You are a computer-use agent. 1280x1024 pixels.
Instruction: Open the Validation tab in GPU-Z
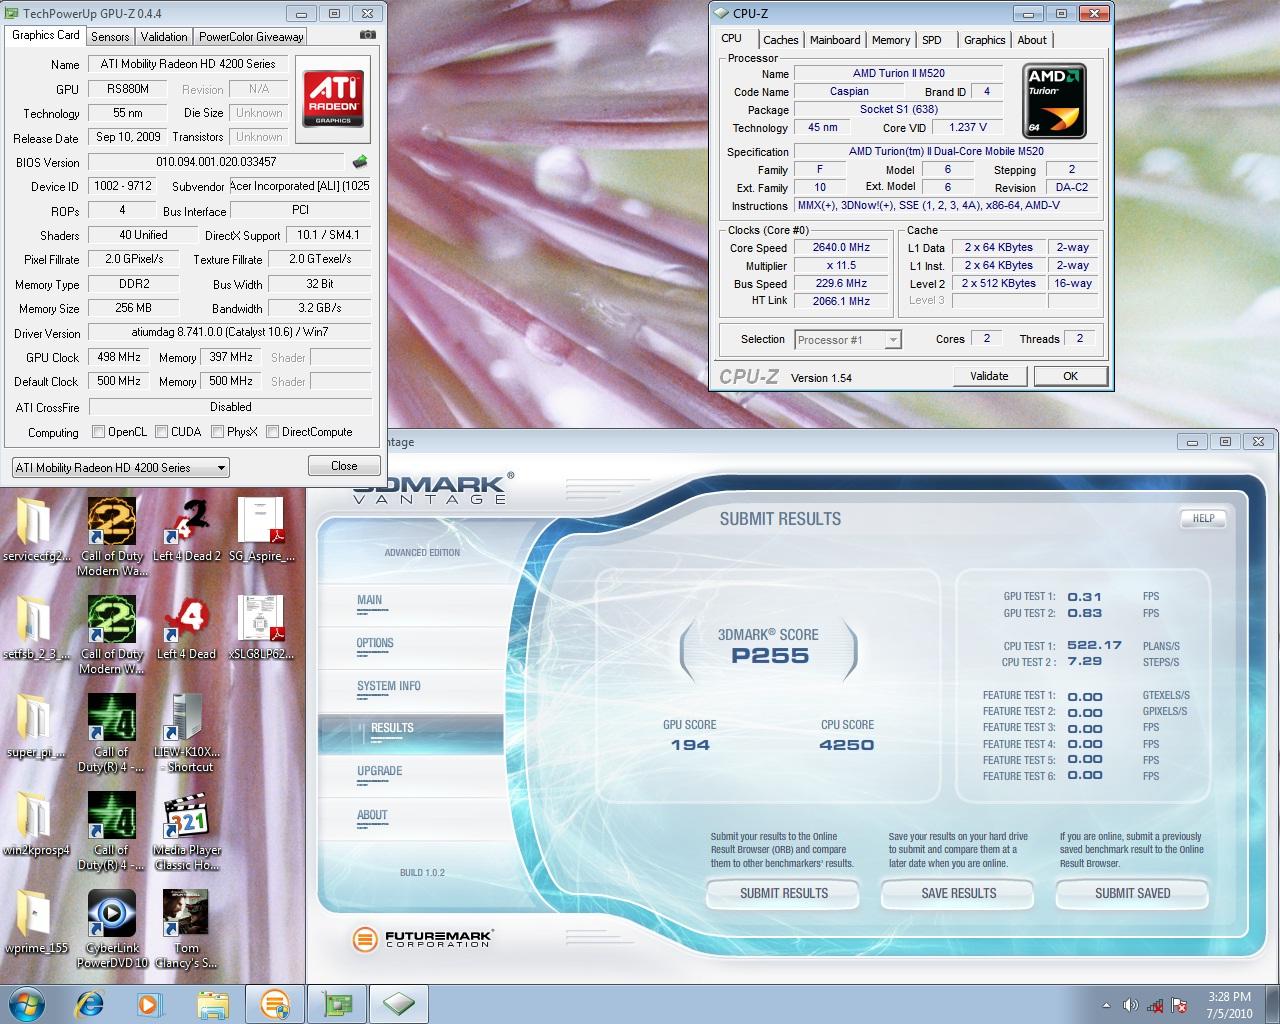(164, 37)
